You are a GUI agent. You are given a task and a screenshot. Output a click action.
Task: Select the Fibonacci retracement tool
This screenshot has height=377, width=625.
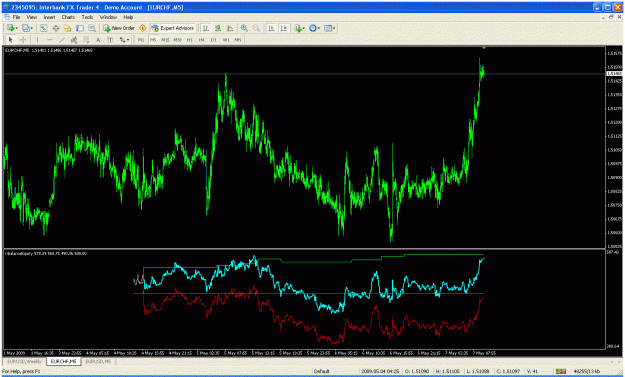(86, 39)
